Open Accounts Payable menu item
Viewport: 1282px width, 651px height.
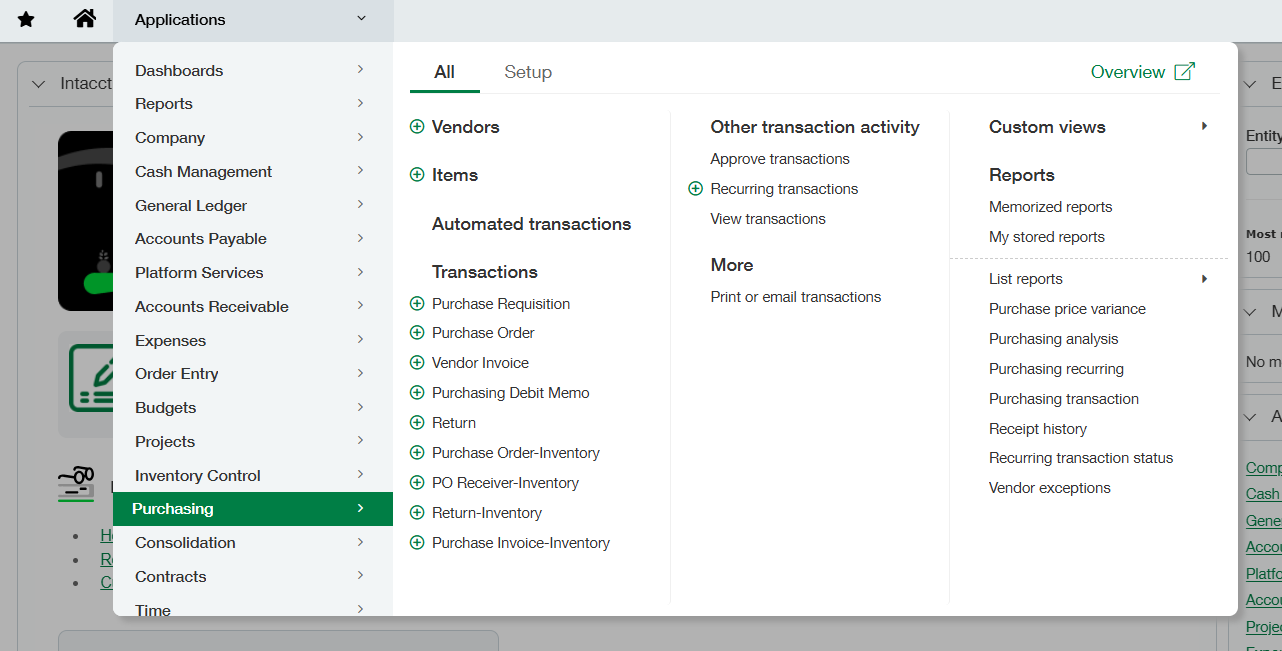point(201,239)
